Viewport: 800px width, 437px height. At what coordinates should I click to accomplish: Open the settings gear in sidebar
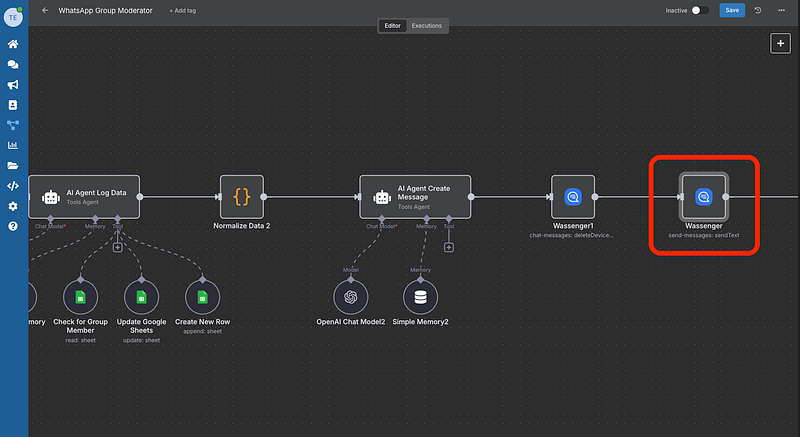(13, 206)
